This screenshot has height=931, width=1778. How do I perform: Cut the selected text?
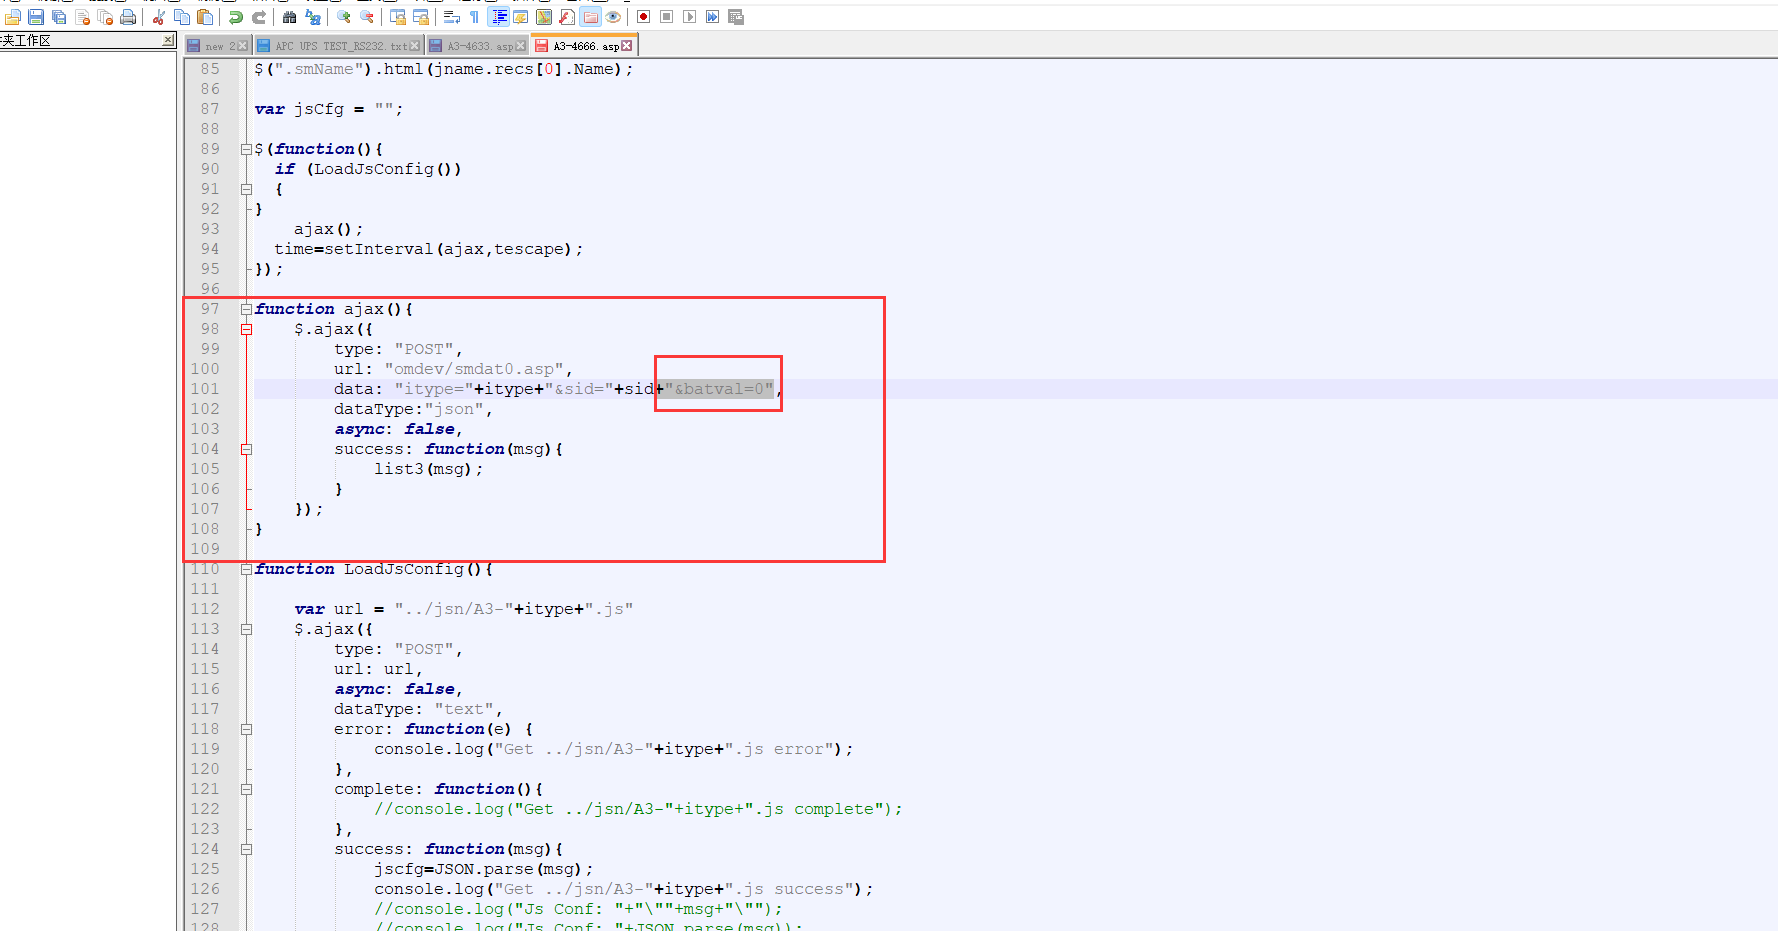coord(158,17)
